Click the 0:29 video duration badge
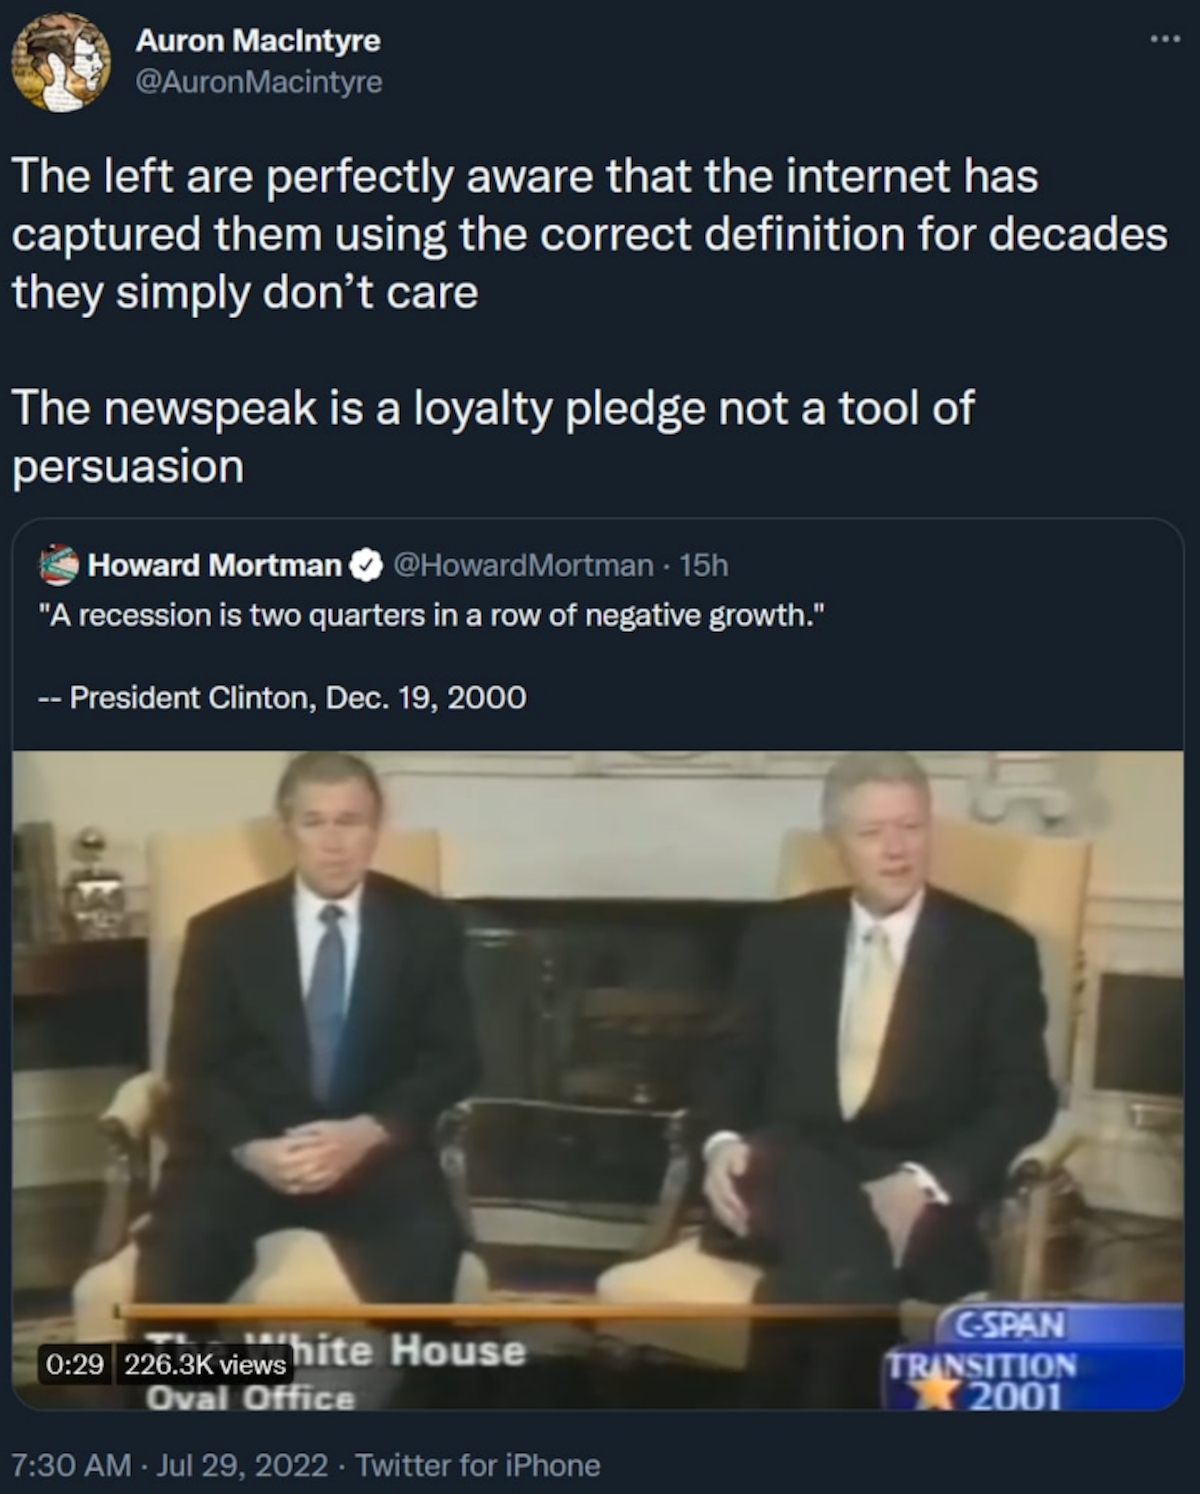 [x=75, y=1364]
